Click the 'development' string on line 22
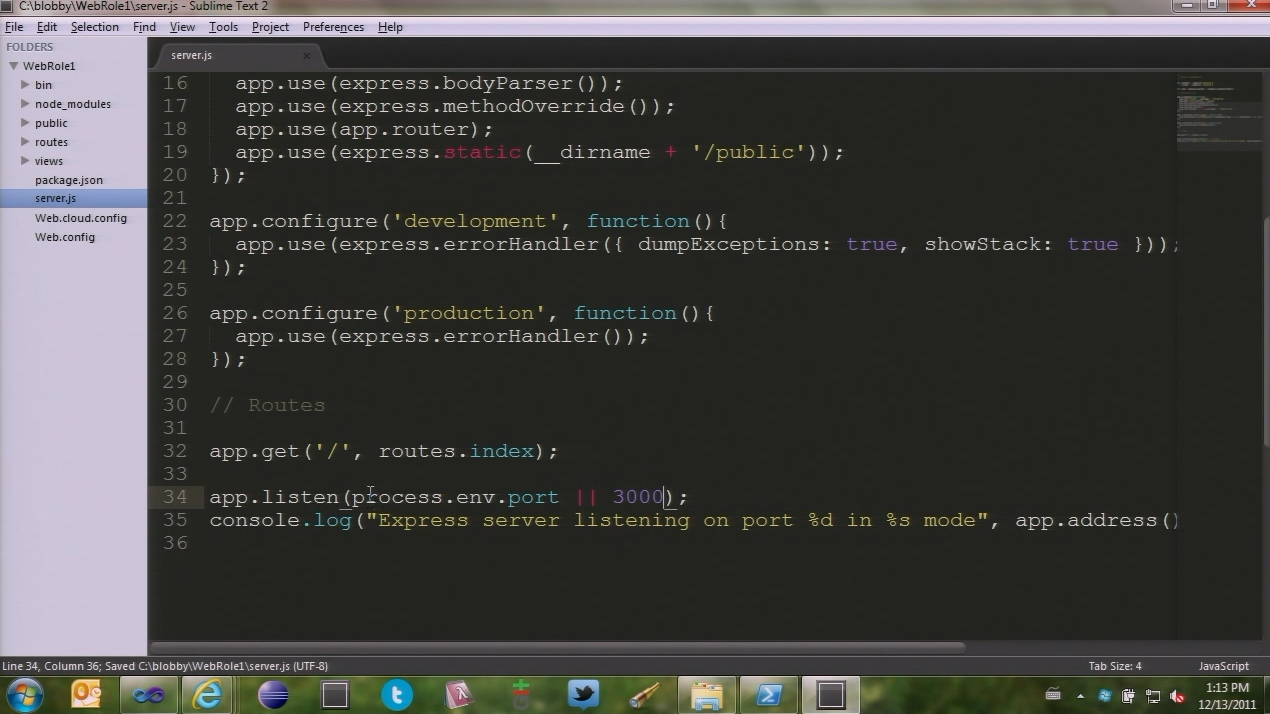This screenshot has width=1270, height=714. [x=475, y=221]
